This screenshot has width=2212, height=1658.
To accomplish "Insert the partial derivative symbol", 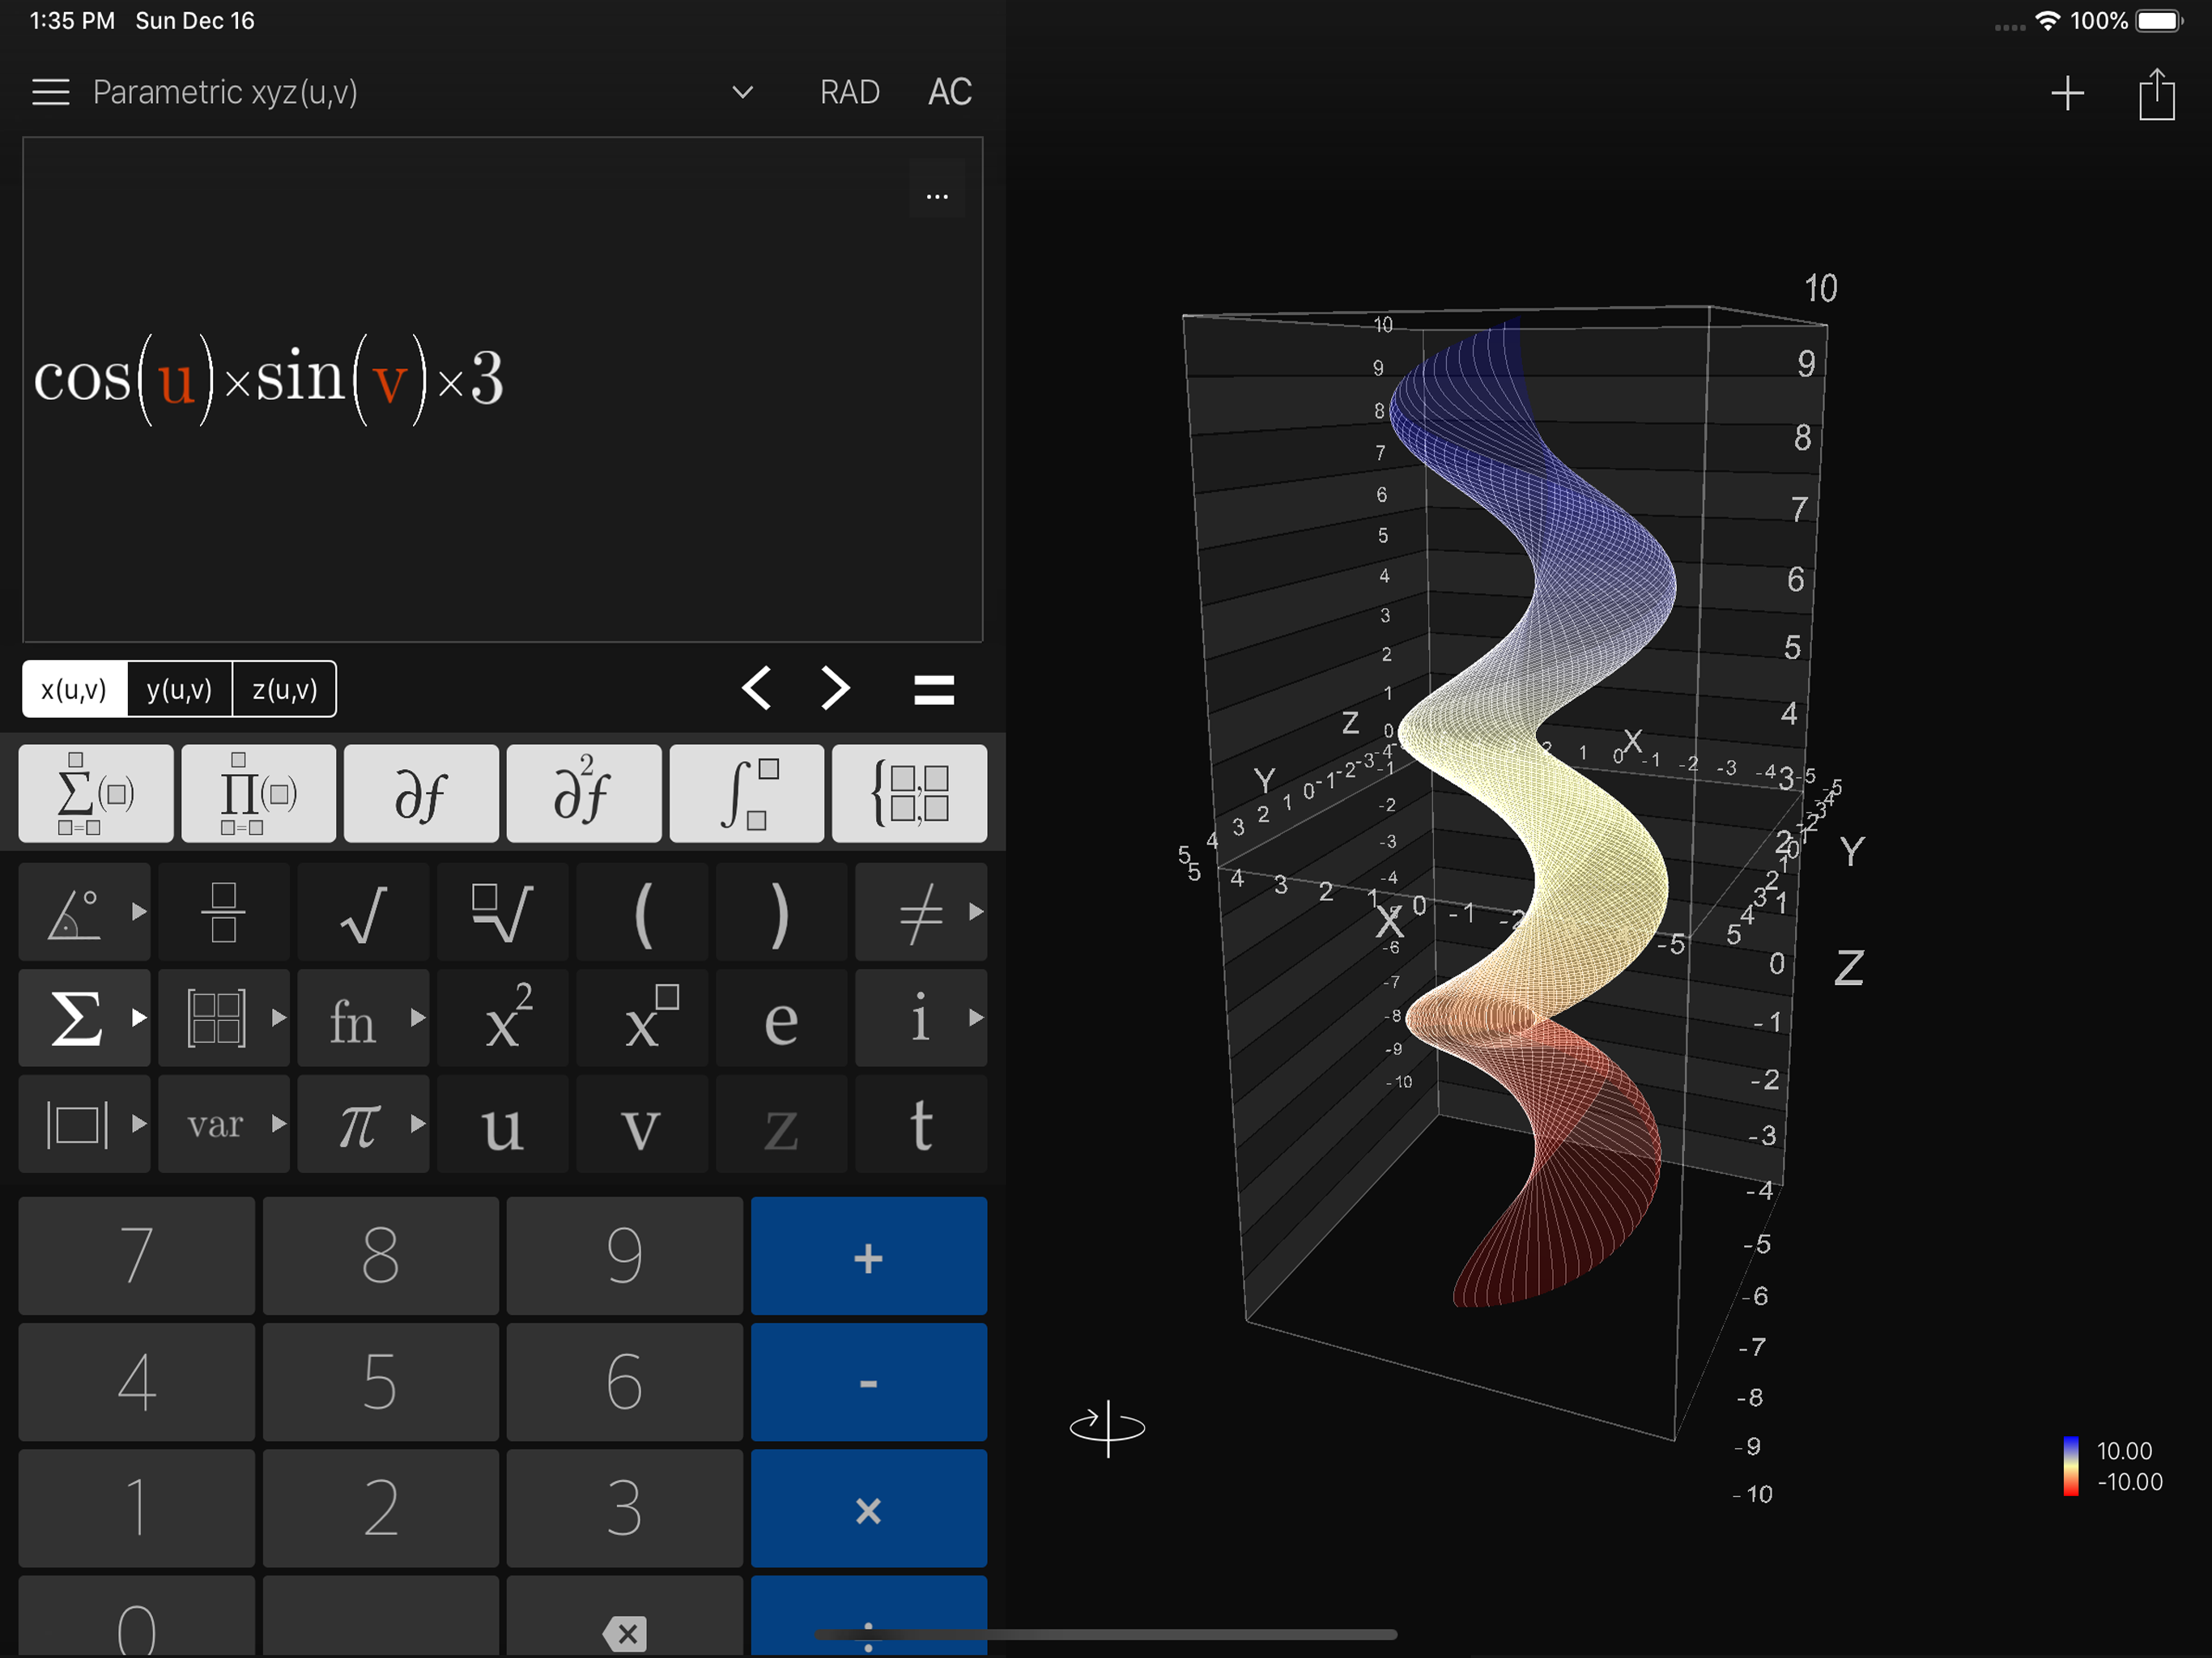I will click(420, 793).
